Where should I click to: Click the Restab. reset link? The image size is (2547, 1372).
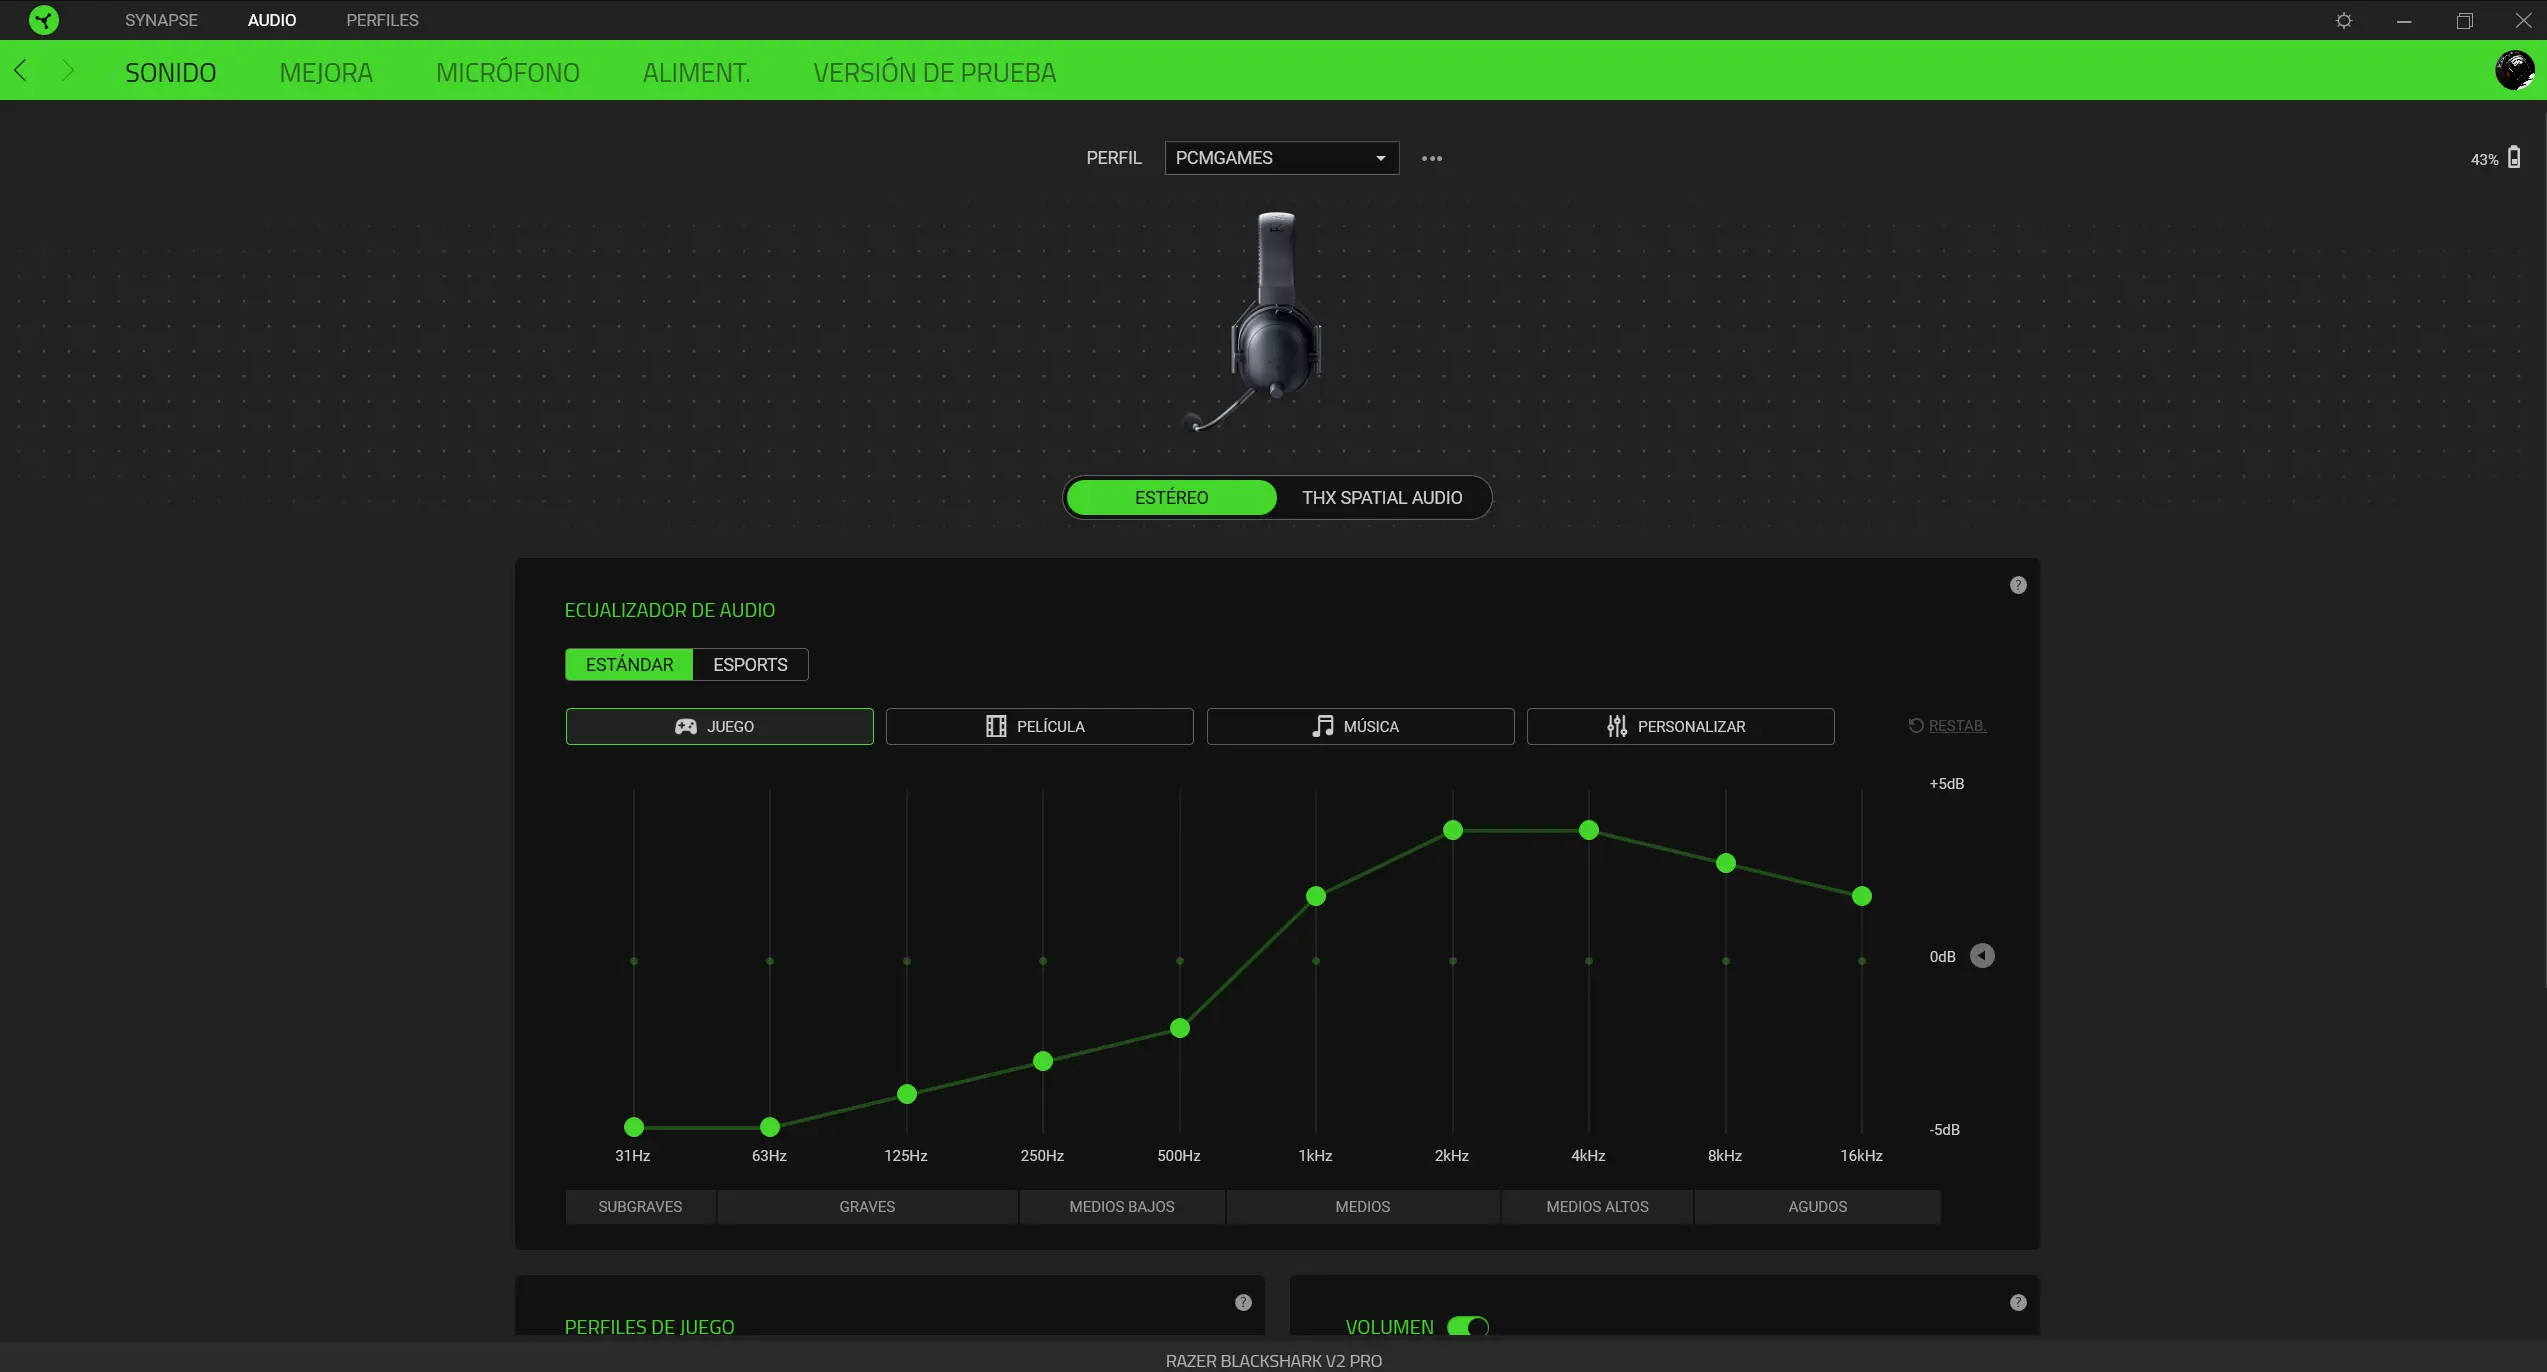coord(1947,726)
